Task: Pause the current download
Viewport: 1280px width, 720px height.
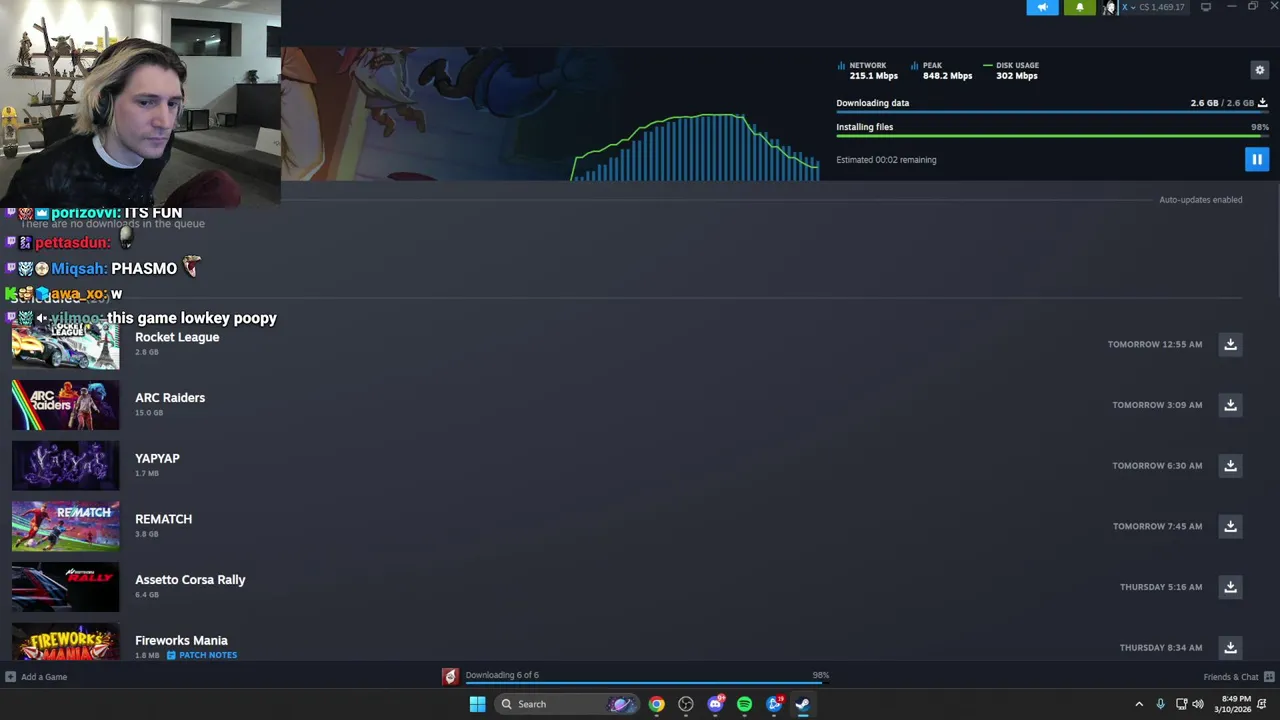Action: (x=1257, y=159)
